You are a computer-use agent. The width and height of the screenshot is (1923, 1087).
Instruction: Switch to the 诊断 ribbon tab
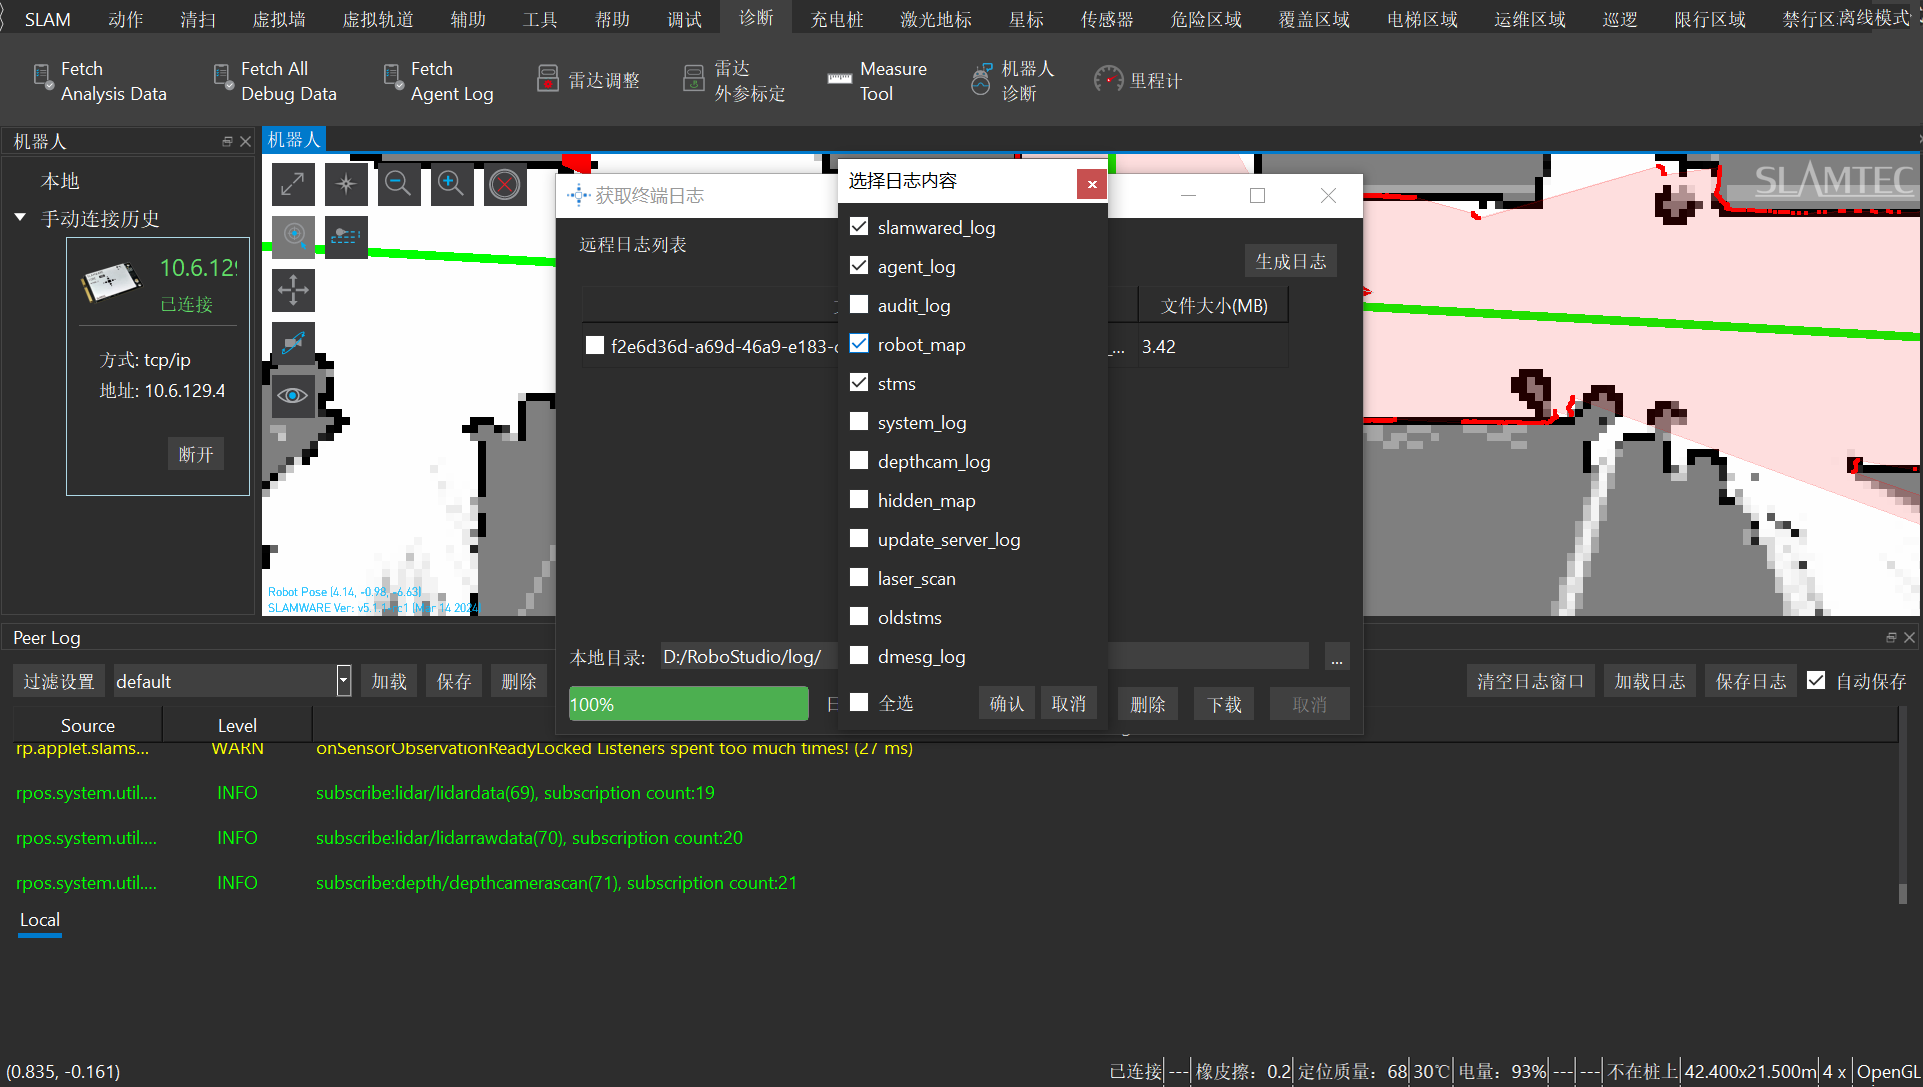tap(755, 17)
